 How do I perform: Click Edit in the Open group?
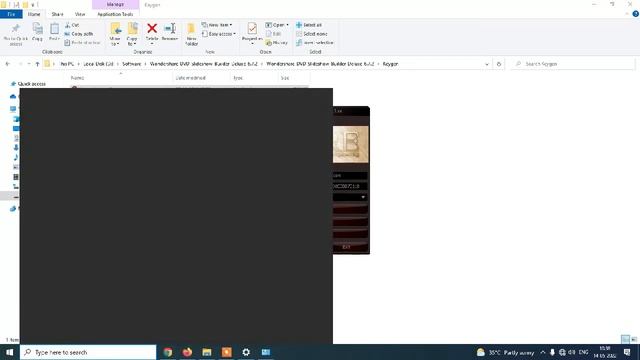[273, 34]
